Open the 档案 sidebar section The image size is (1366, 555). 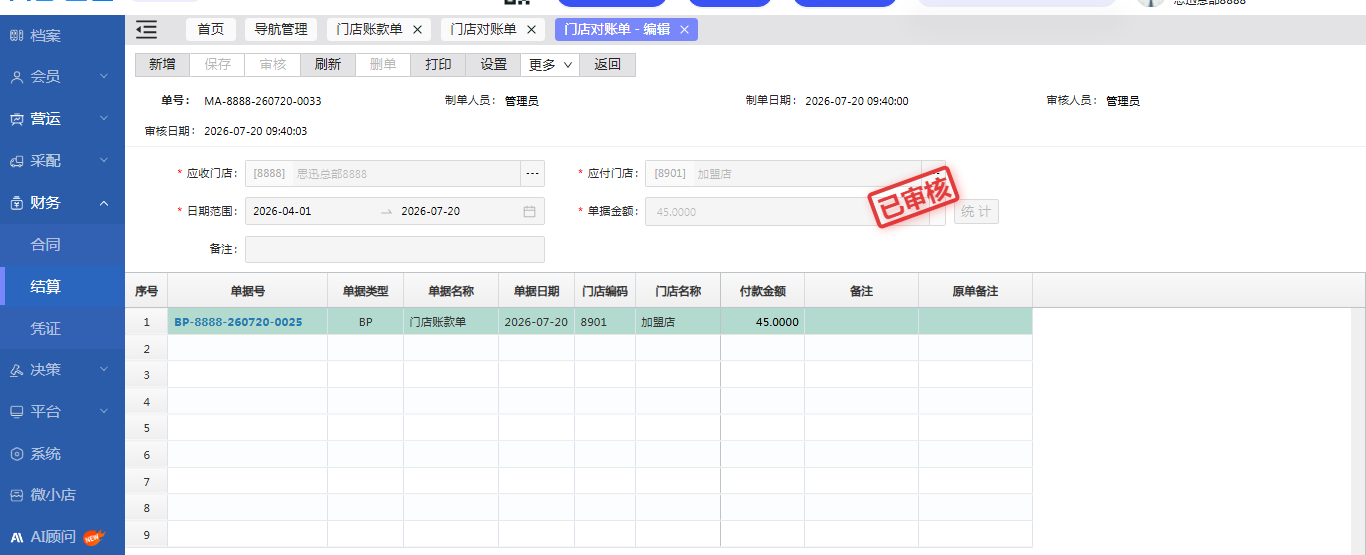click(x=62, y=36)
